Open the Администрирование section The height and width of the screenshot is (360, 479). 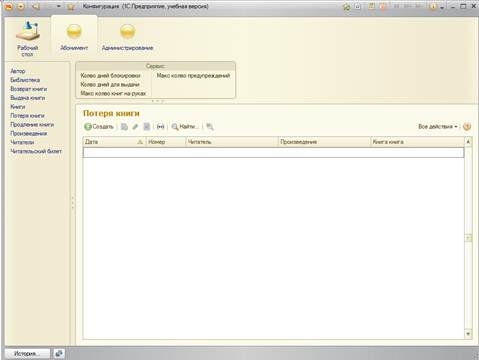(127, 38)
